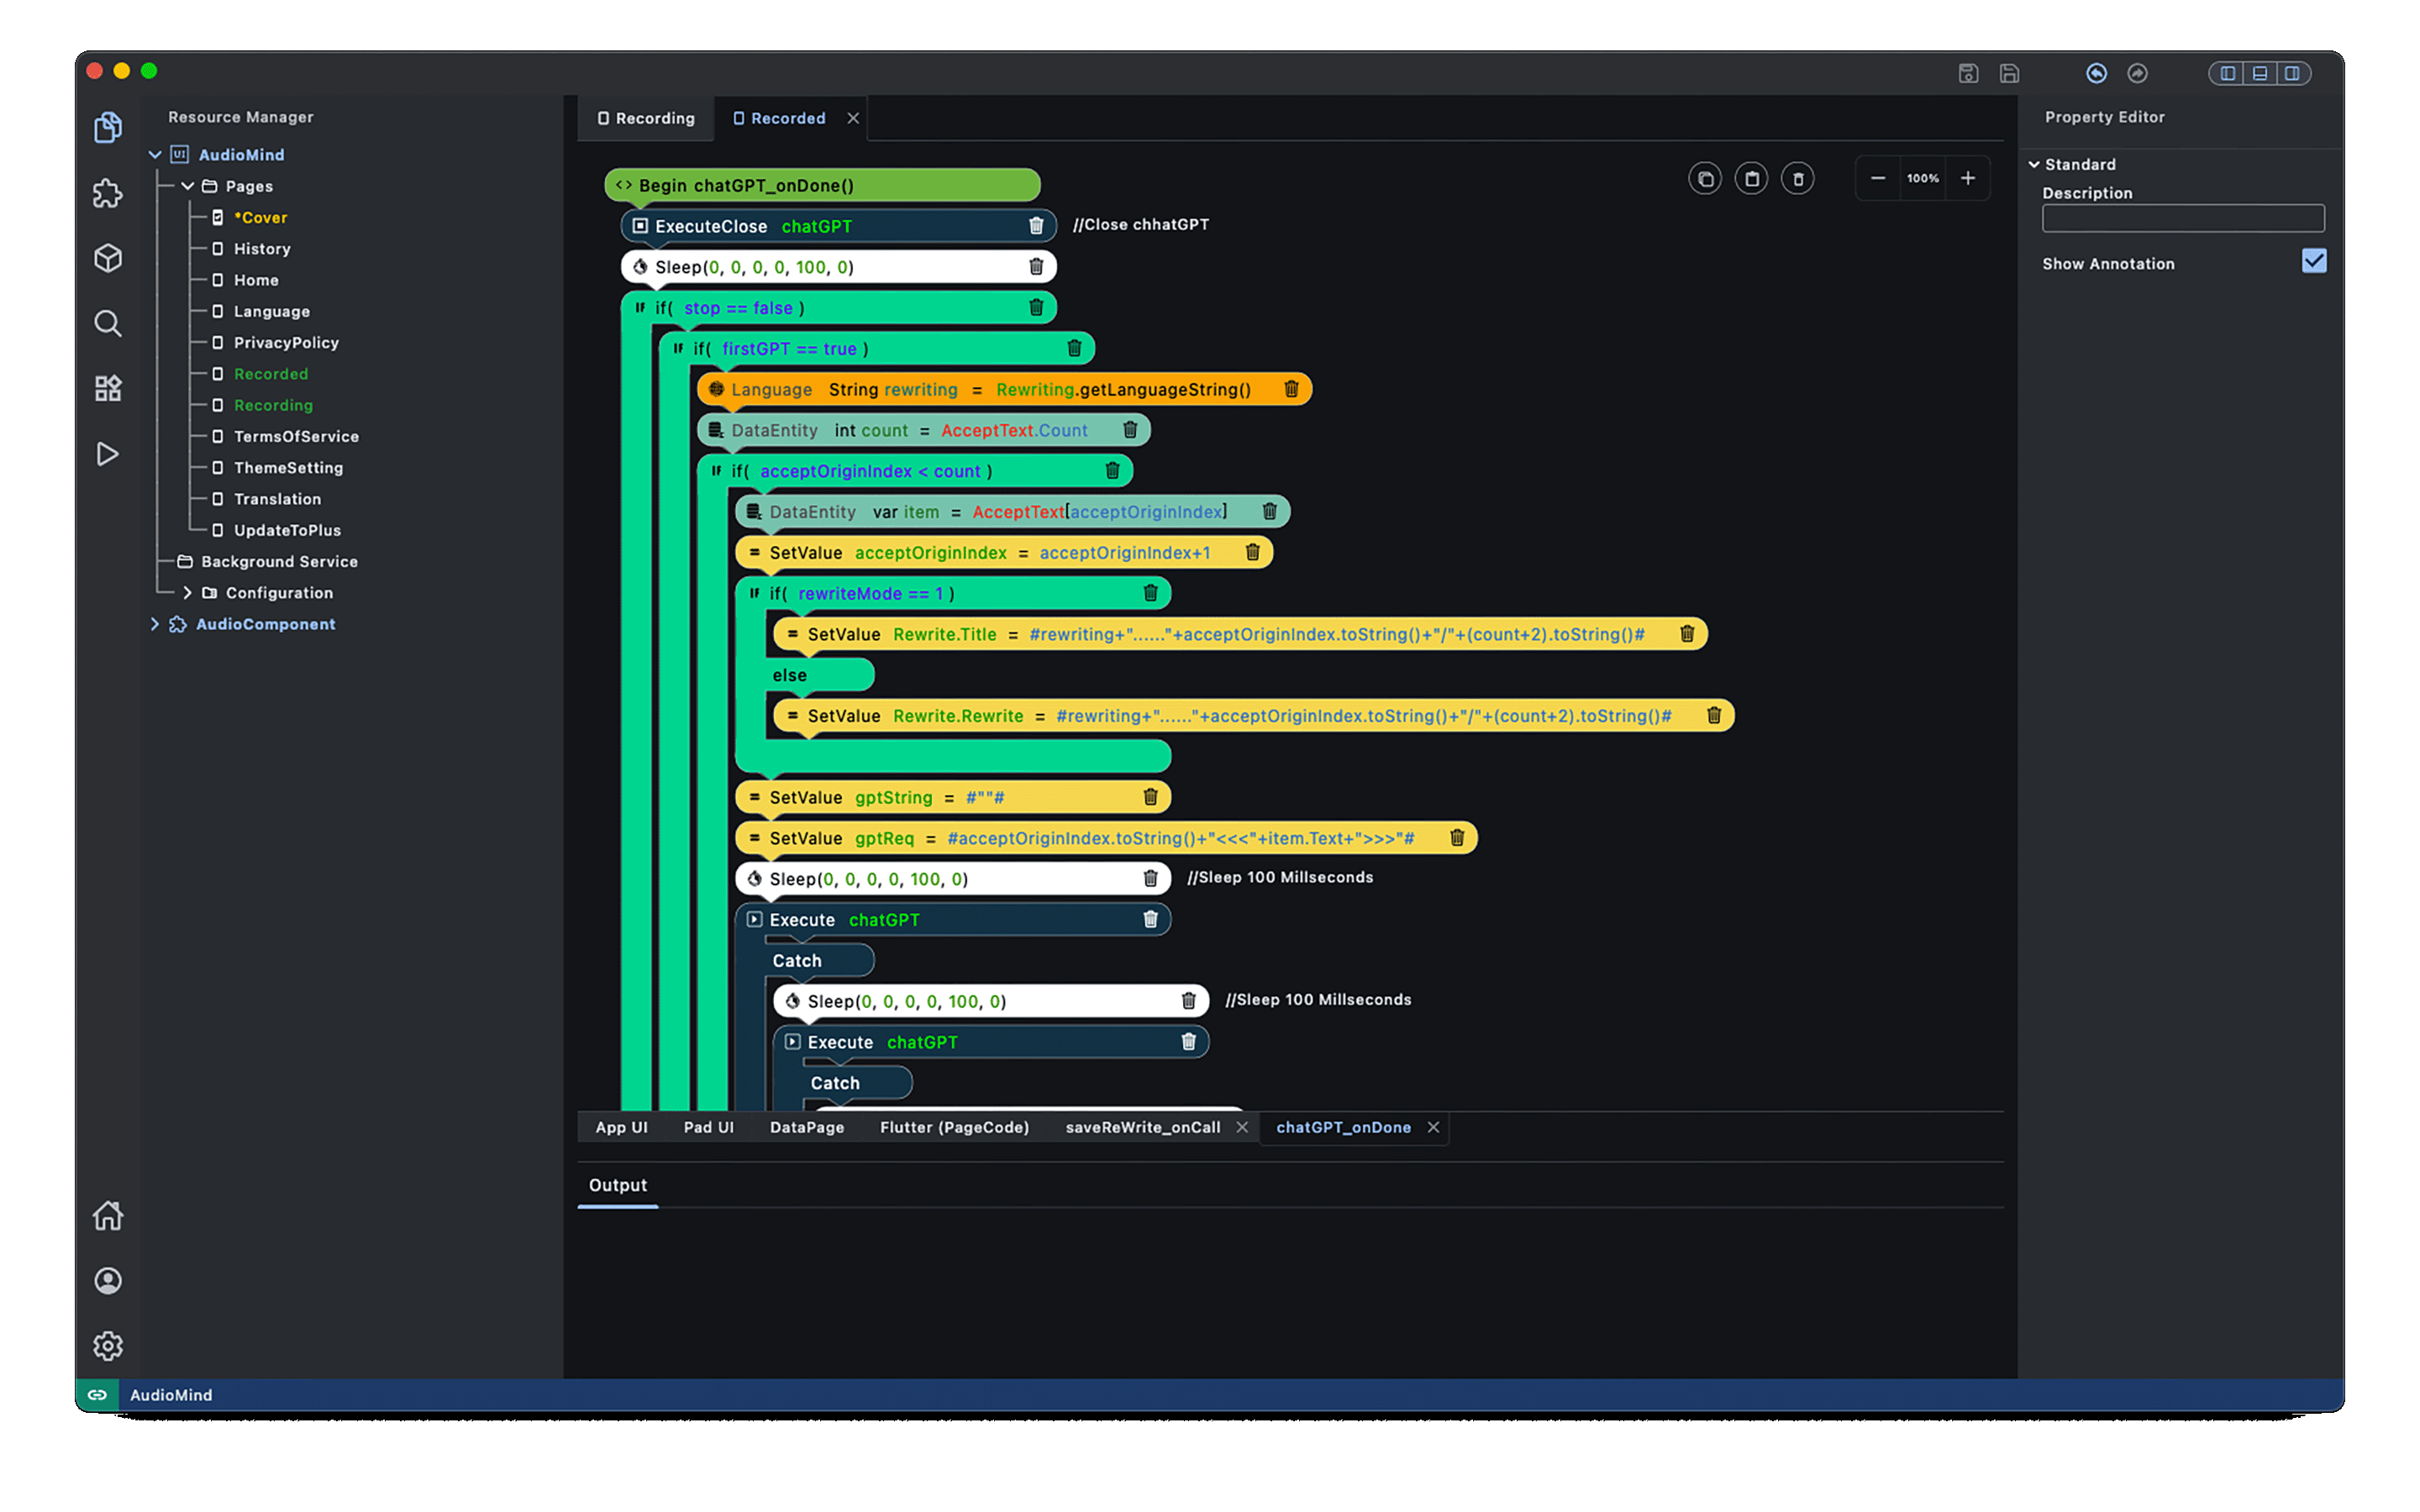Click the copy blocks round button
This screenshot has width=2420, height=1512.
pyautogui.click(x=1705, y=179)
